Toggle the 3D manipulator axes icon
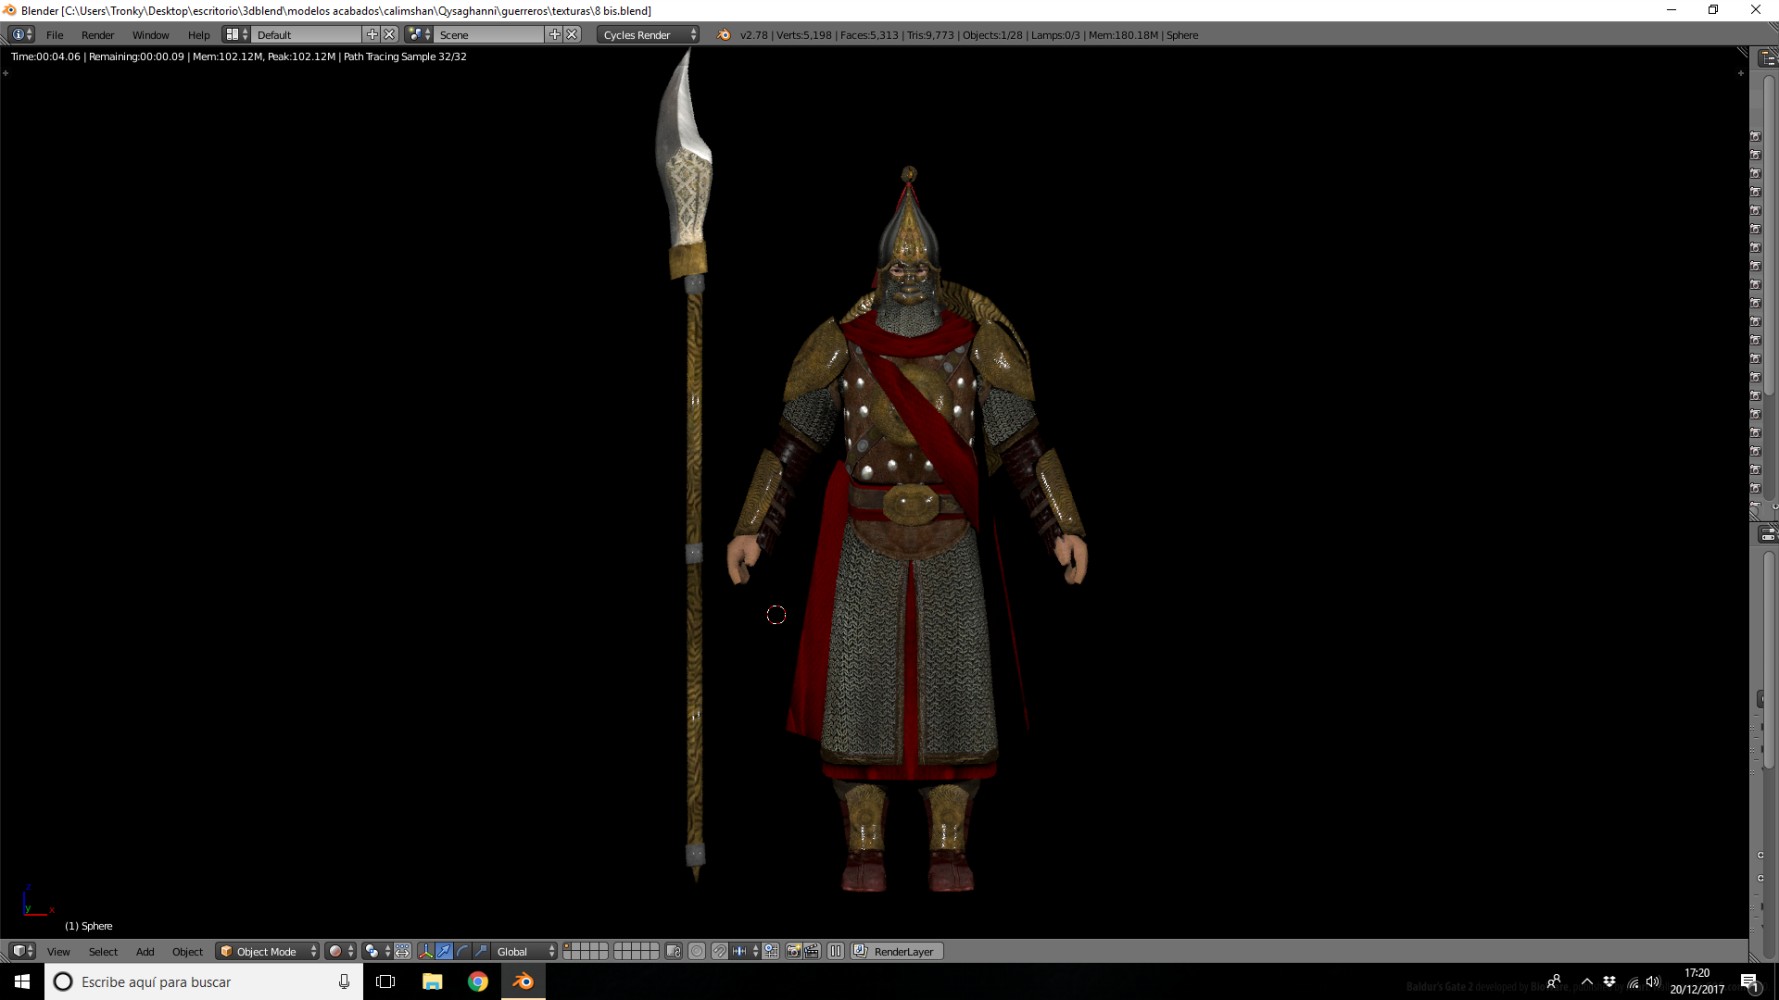The height and width of the screenshot is (1000, 1779). pos(425,952)
